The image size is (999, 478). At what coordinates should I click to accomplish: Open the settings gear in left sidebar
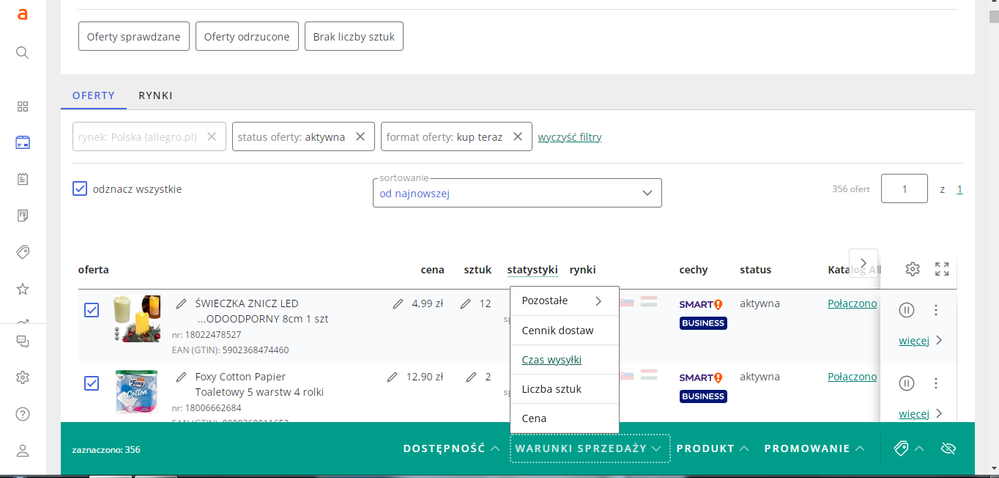point(22,377)
